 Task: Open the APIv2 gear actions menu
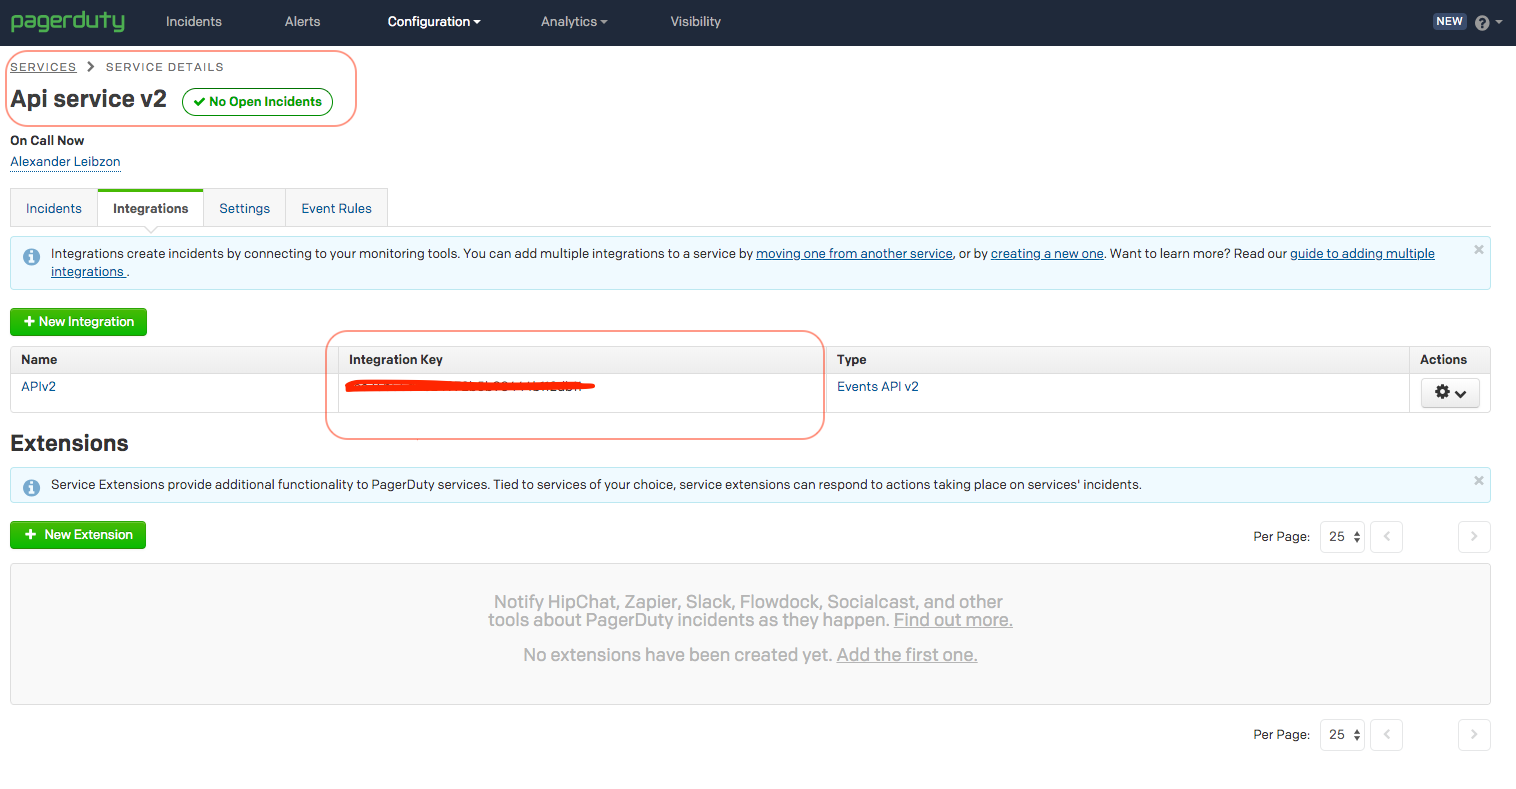pos(1449,393)
